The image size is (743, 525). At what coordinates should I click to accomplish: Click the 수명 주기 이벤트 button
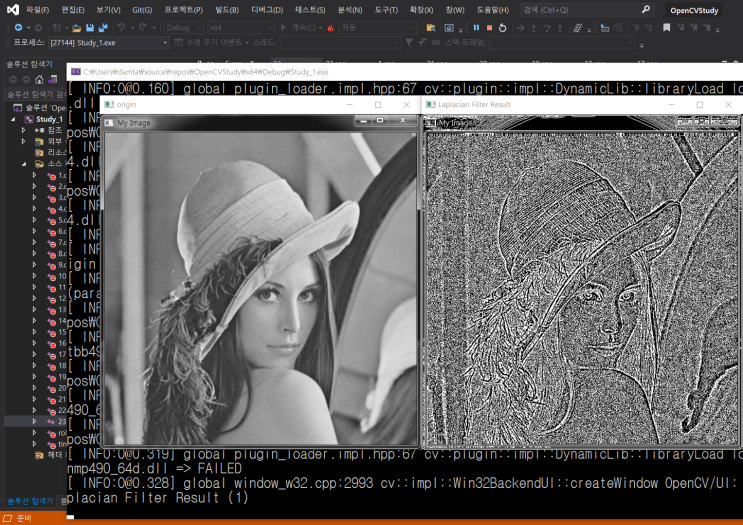coord(211,43)
